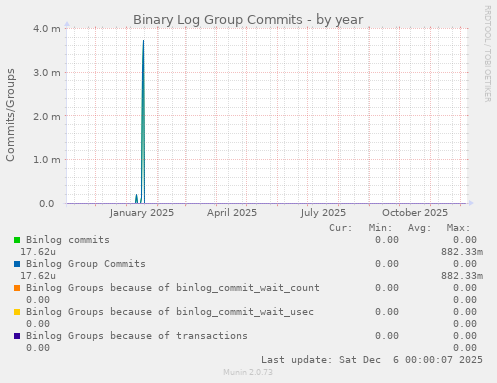Click the "Commits/Groups" vertical axis label
The image size is (497, 383).
pyautogui.click(x=10, y=115)
